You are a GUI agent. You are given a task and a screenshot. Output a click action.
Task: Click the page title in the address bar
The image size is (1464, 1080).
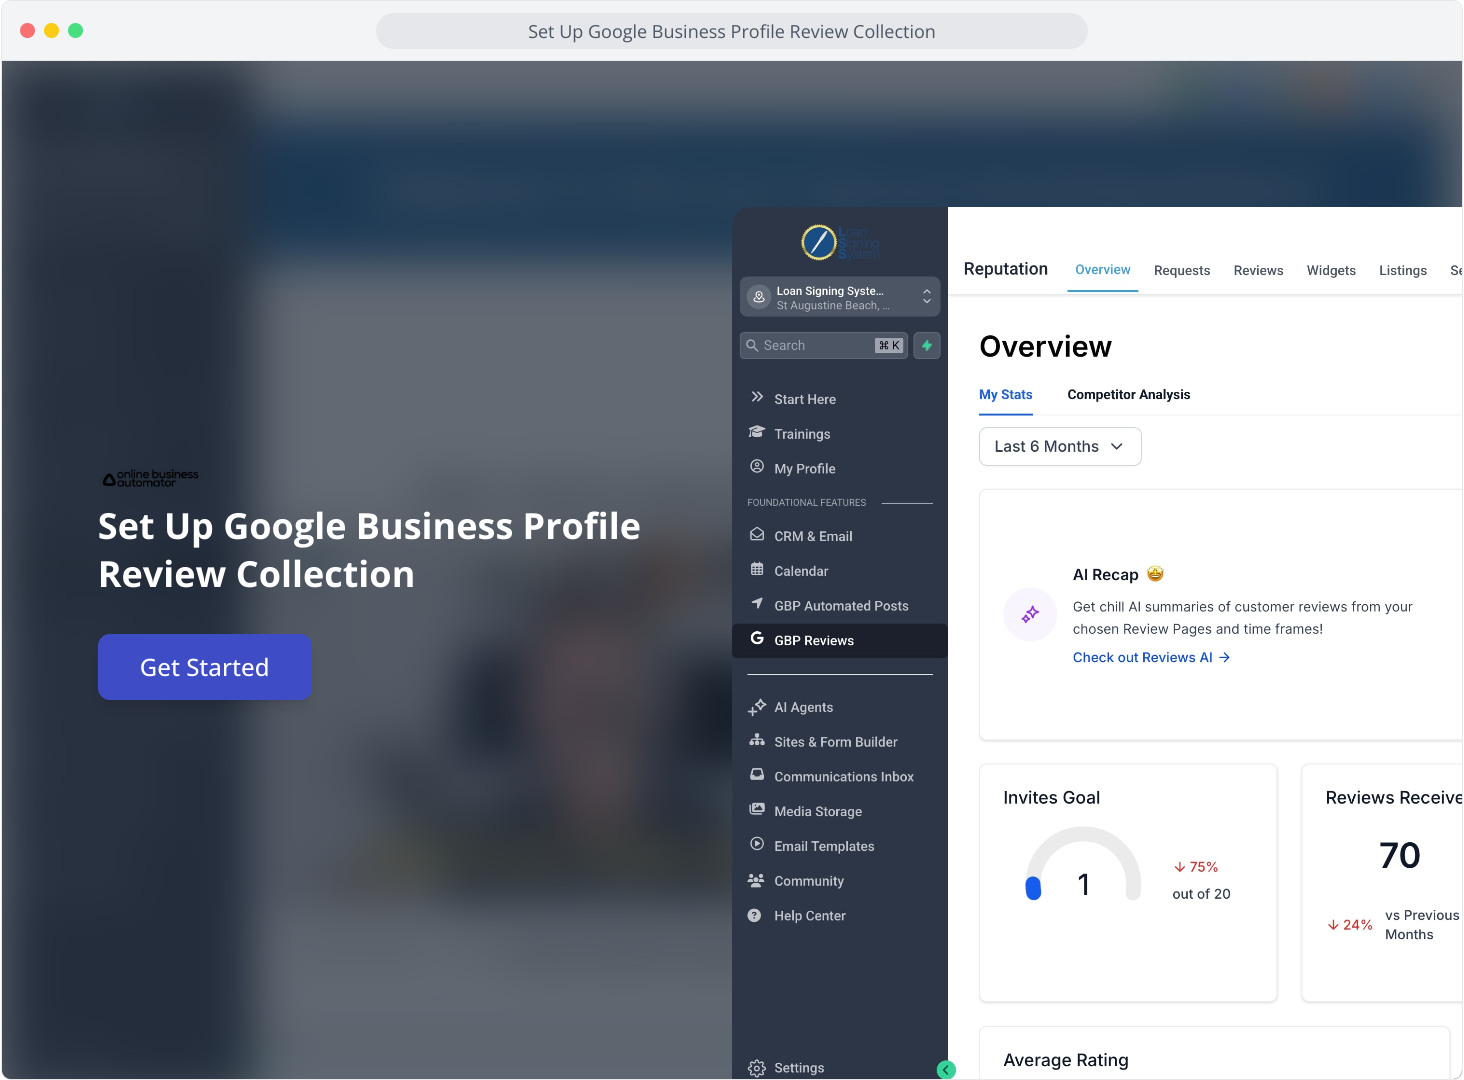[732, 32]
